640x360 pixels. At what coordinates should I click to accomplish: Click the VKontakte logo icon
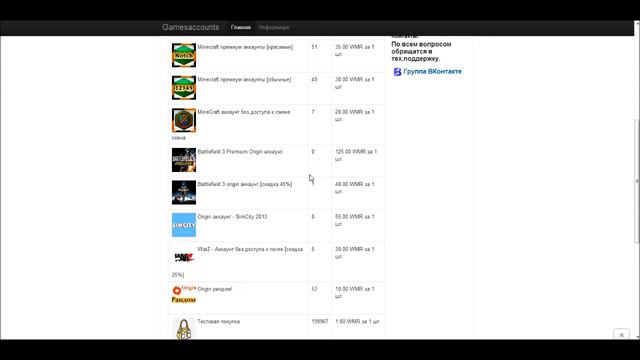[397, 72]
